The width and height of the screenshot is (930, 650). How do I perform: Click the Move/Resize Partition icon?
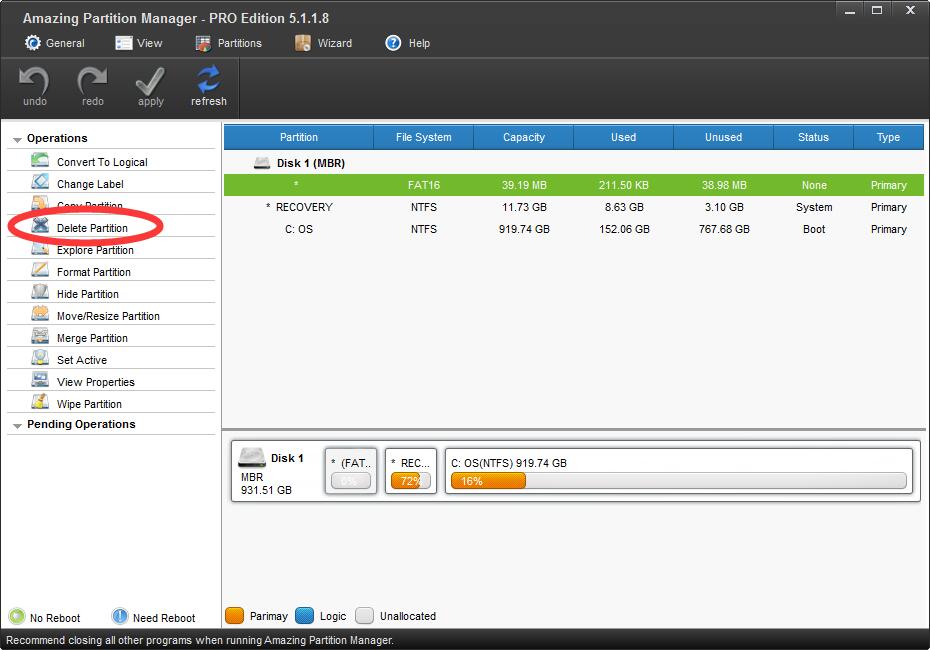point(40,314)
